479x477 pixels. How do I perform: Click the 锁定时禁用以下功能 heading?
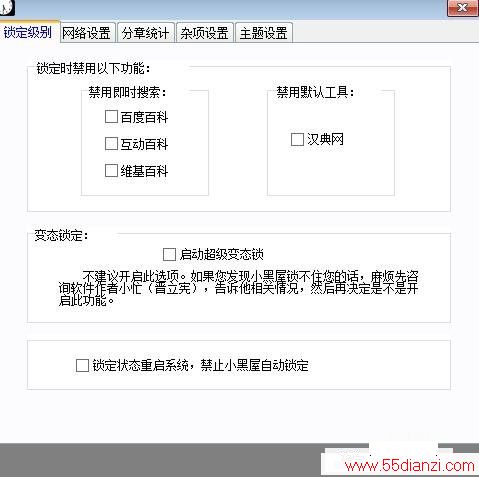[x=93, y=69]
